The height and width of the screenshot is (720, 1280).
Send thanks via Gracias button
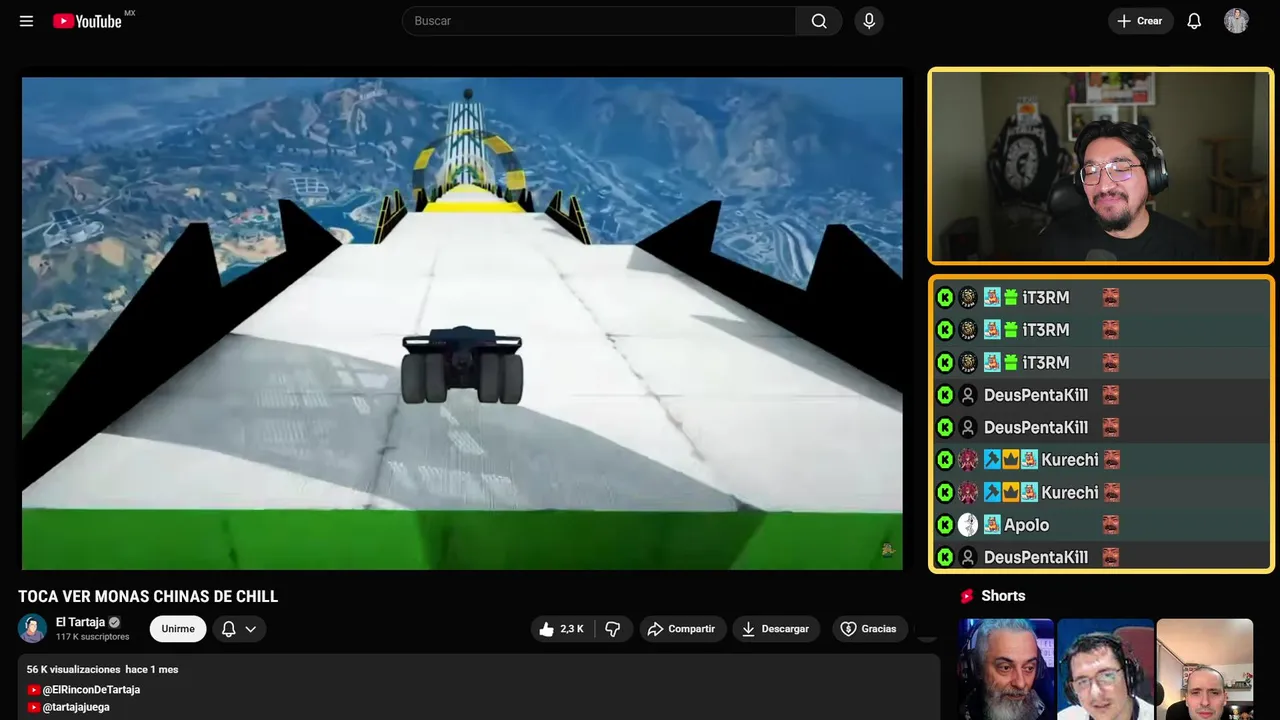point(870,629)
